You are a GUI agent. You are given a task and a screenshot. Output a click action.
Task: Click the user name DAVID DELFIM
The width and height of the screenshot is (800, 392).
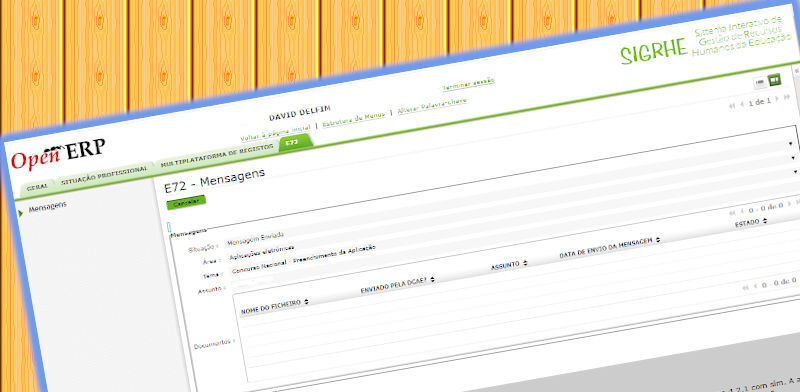[299, 113]
